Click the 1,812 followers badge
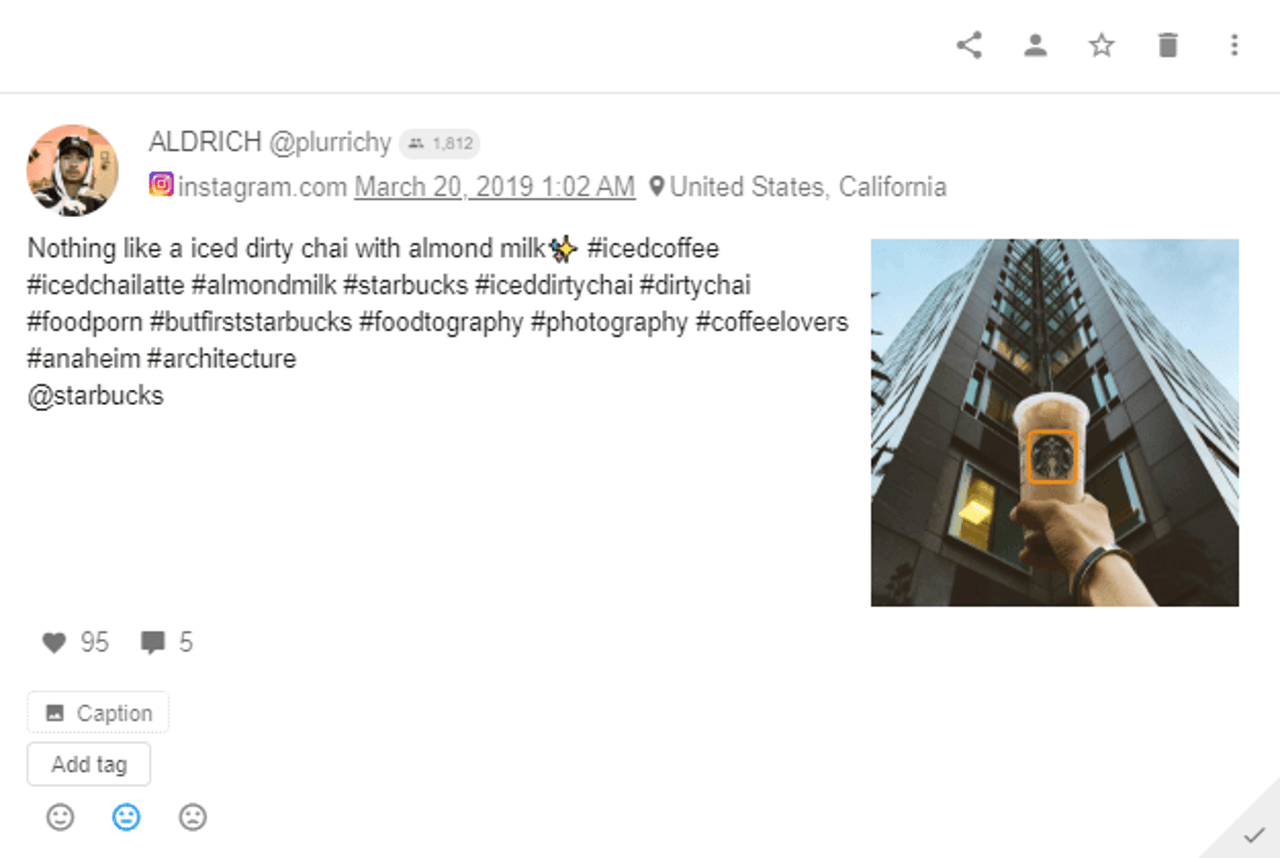 pos(440,144)
